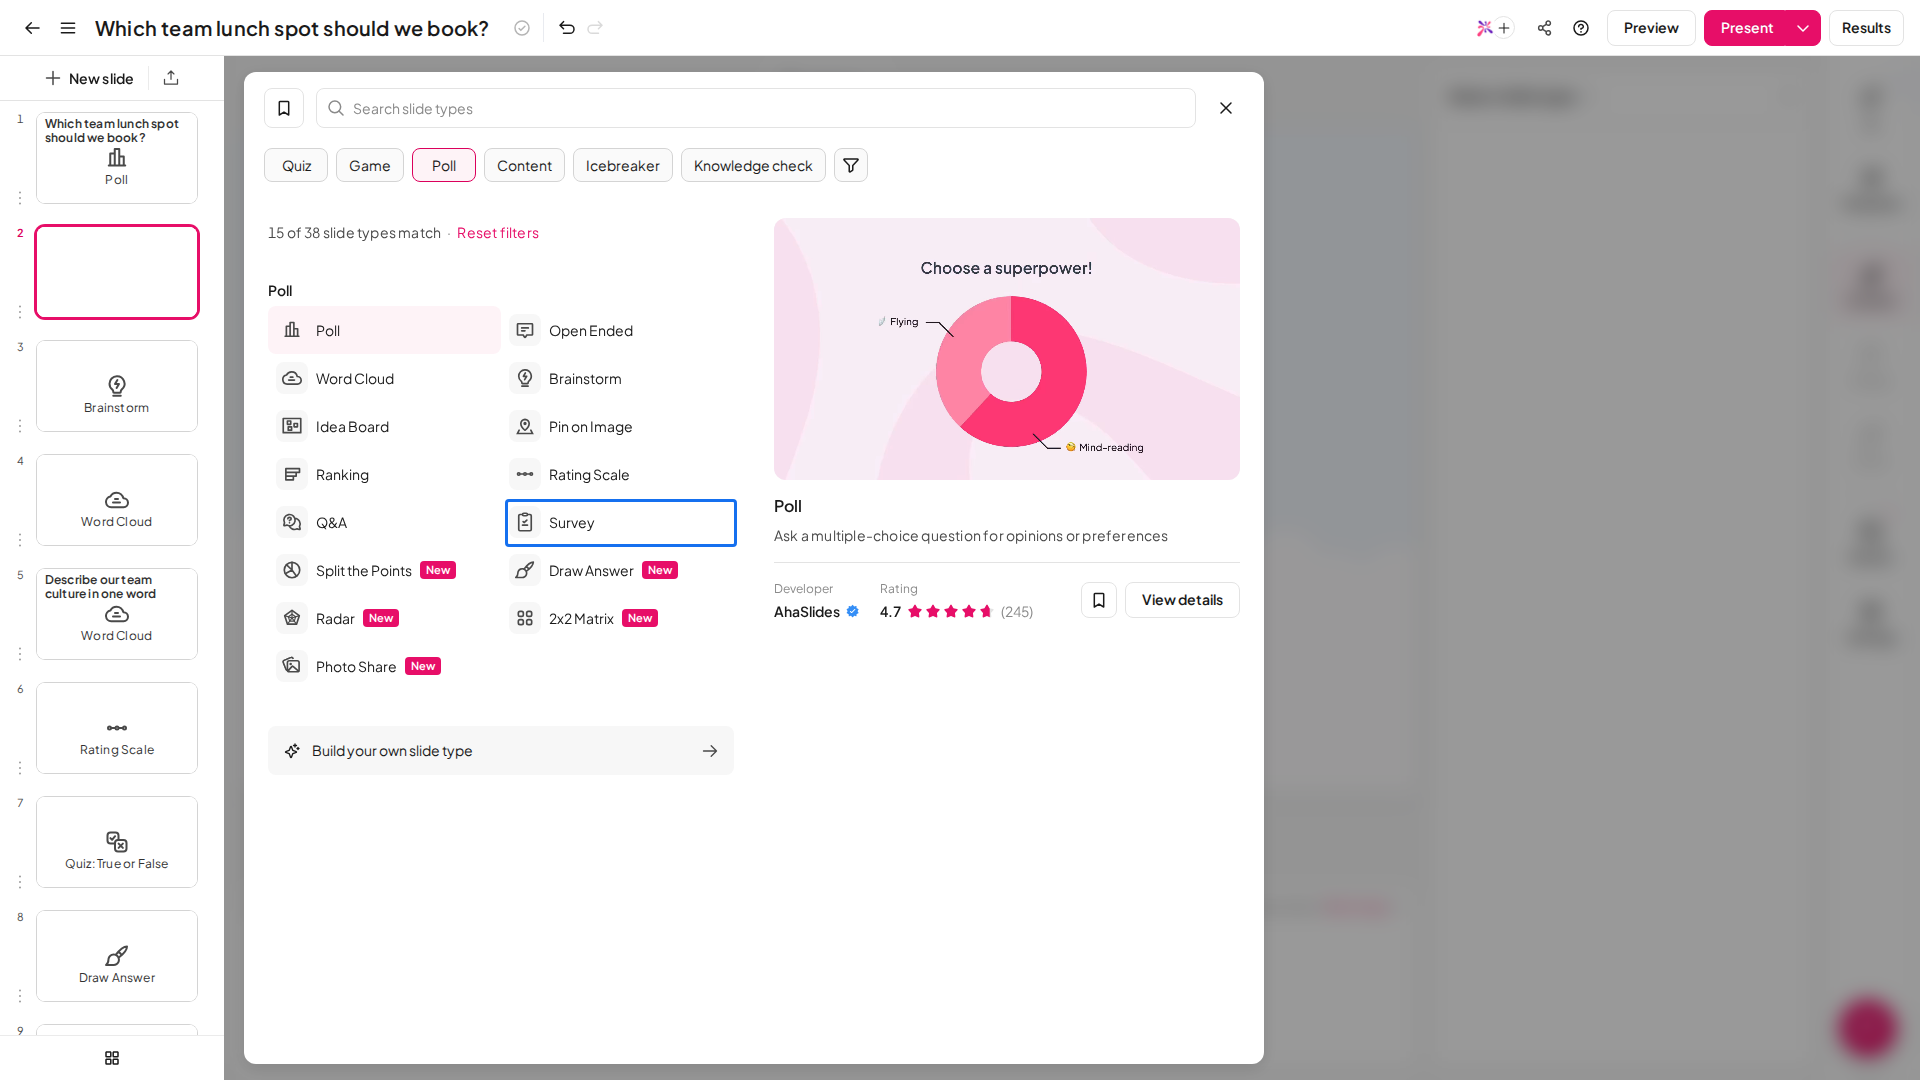Open the hamburger menu

(68, 28)
